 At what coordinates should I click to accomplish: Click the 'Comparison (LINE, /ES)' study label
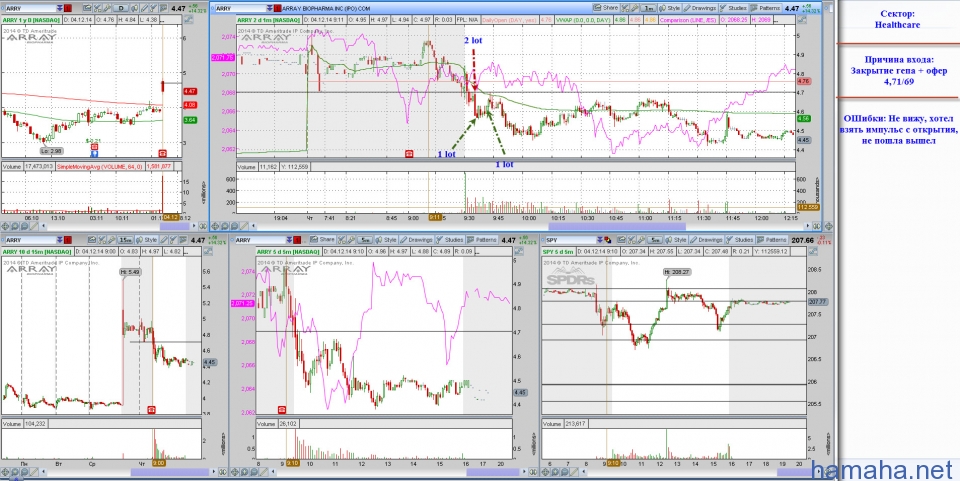[688, 20]
